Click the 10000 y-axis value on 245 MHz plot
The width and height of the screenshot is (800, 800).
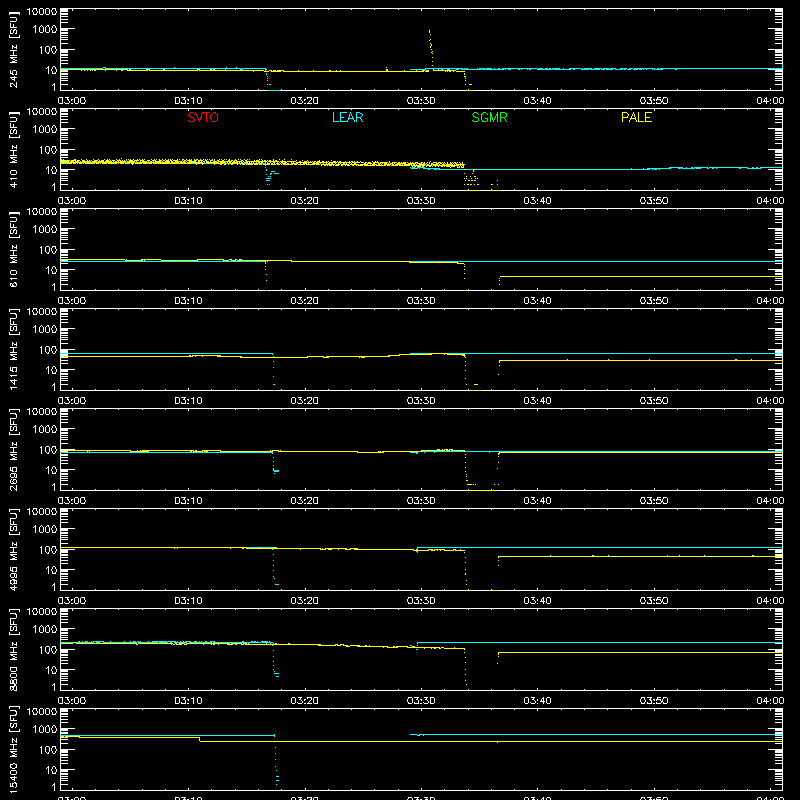click(42, 12)
